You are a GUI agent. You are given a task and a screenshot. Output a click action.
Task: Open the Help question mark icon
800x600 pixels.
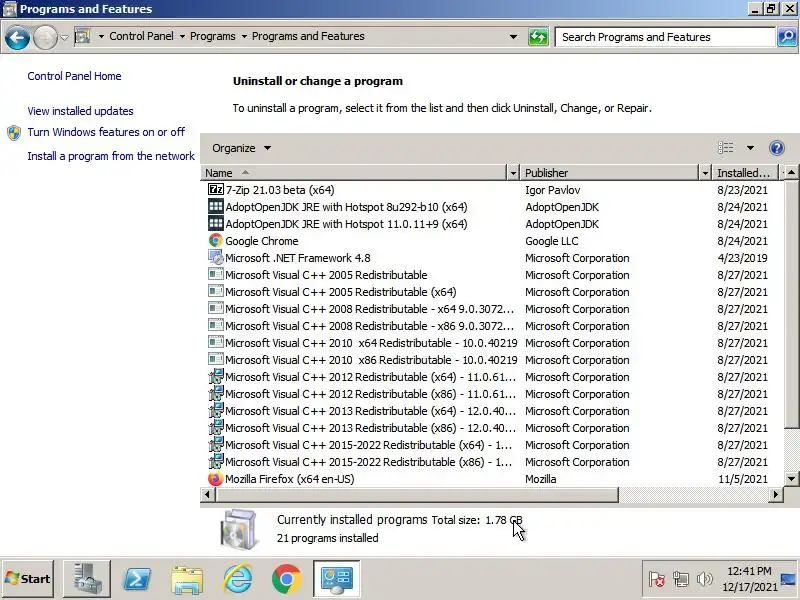[x=777, y=148]
